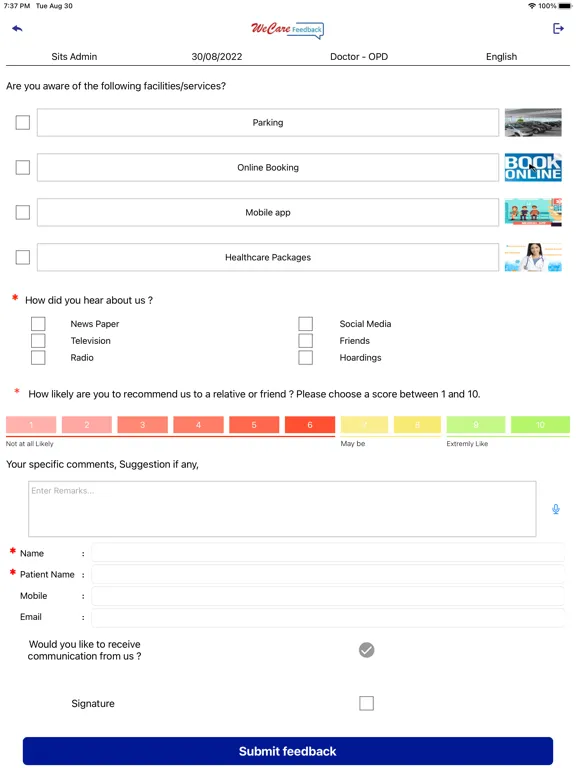Tap the back arrow icon
The width and height of the screenshot is (576, 768).
tap(17, 28)
